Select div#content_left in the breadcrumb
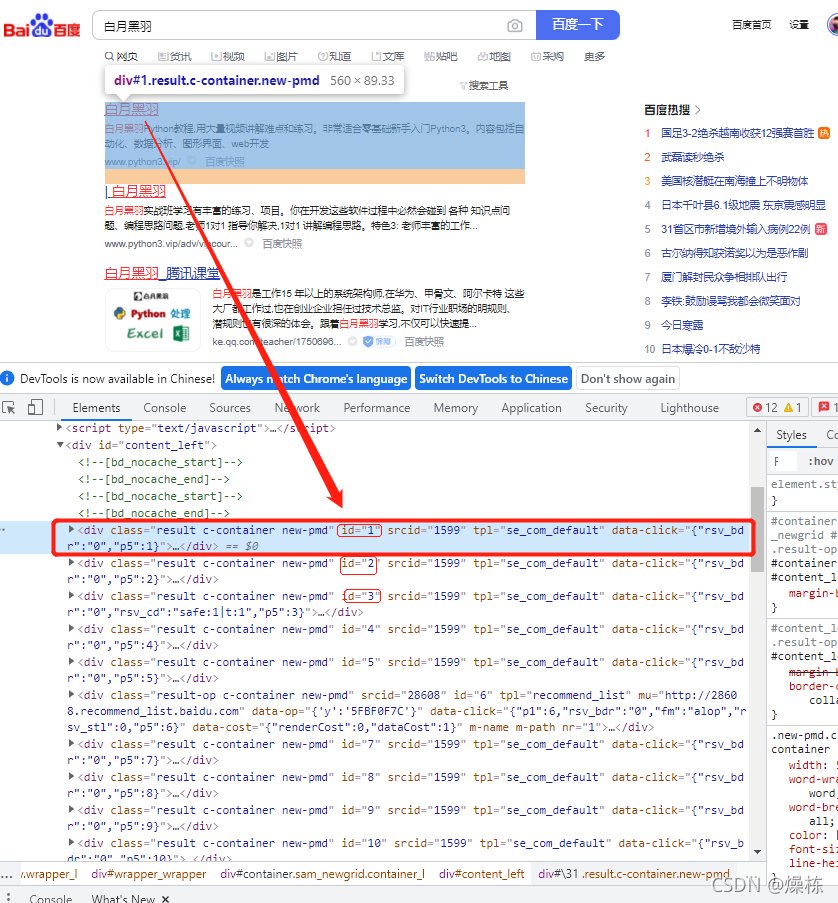 [481, 874]
